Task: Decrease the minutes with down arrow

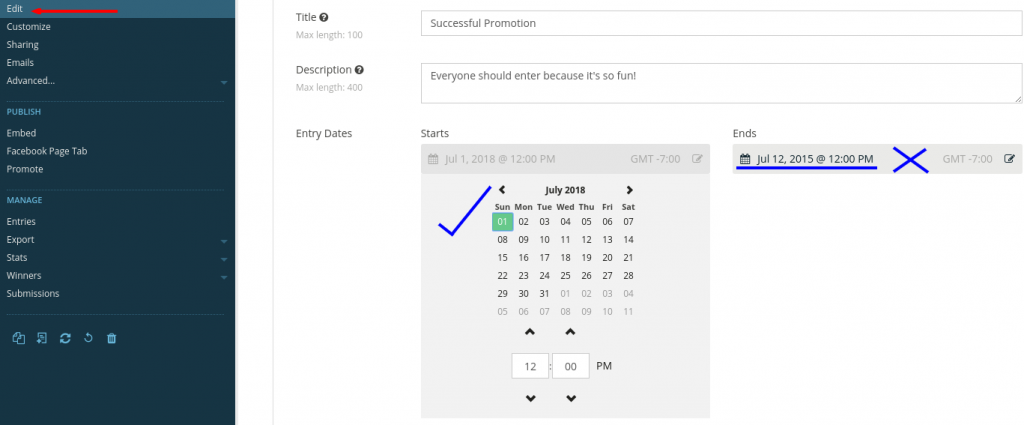Action: click(x=571, y=398)
